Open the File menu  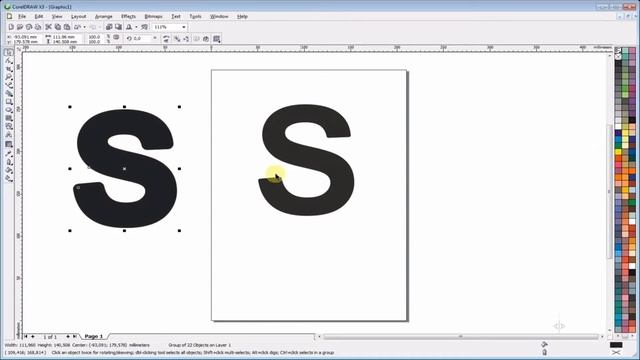click(x=22, y=16)
